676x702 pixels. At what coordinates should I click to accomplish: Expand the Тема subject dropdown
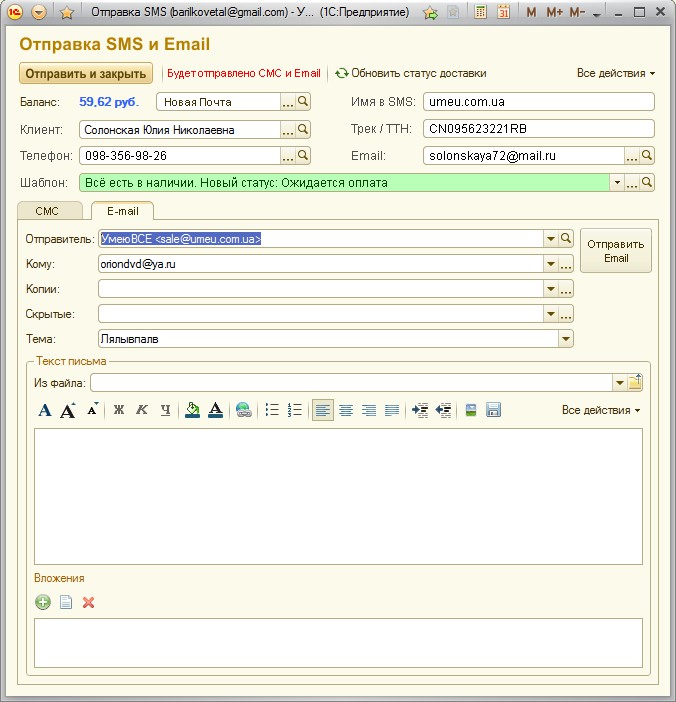566,339
